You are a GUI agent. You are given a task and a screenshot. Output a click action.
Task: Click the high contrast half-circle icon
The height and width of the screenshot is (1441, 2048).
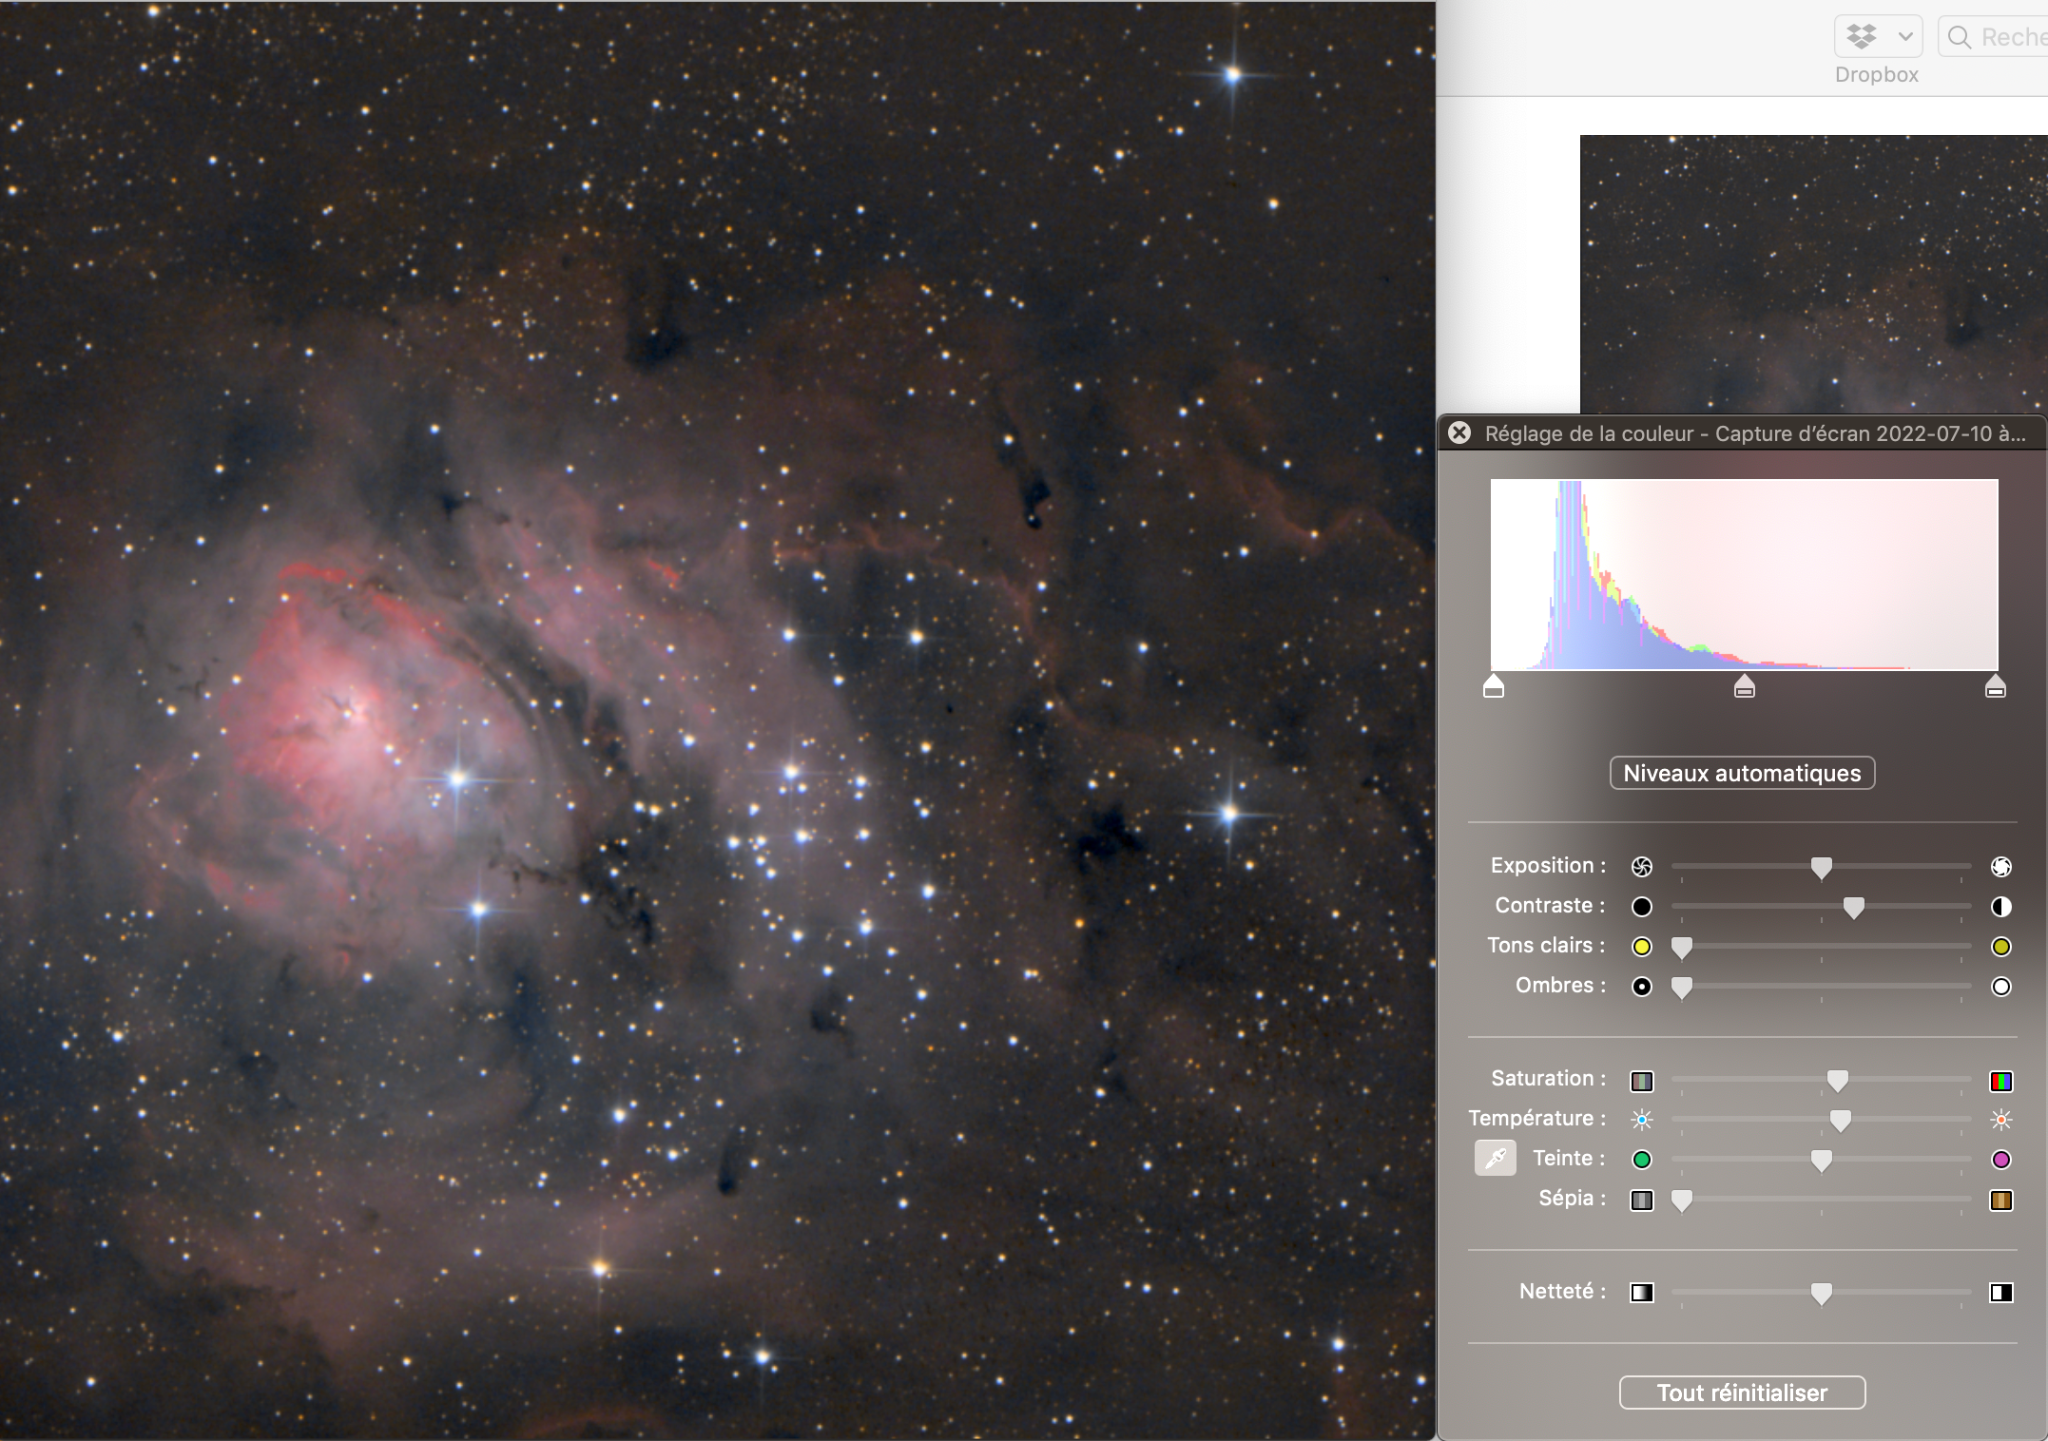point(2001,907)
